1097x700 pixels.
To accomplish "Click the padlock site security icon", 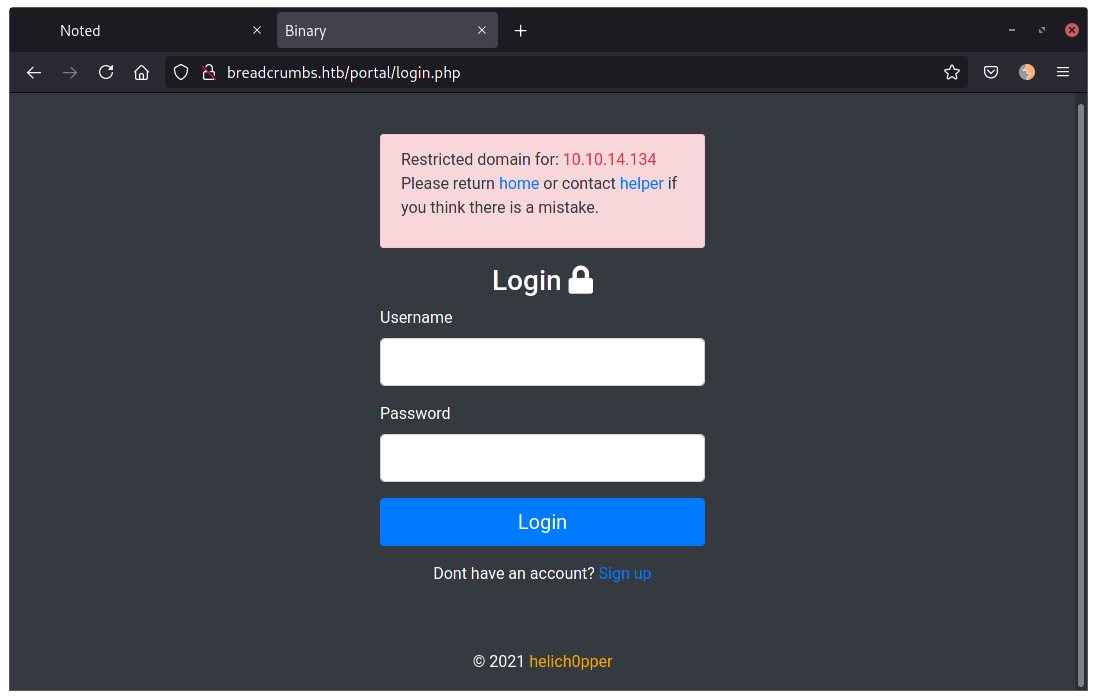I will click(208, 72).
